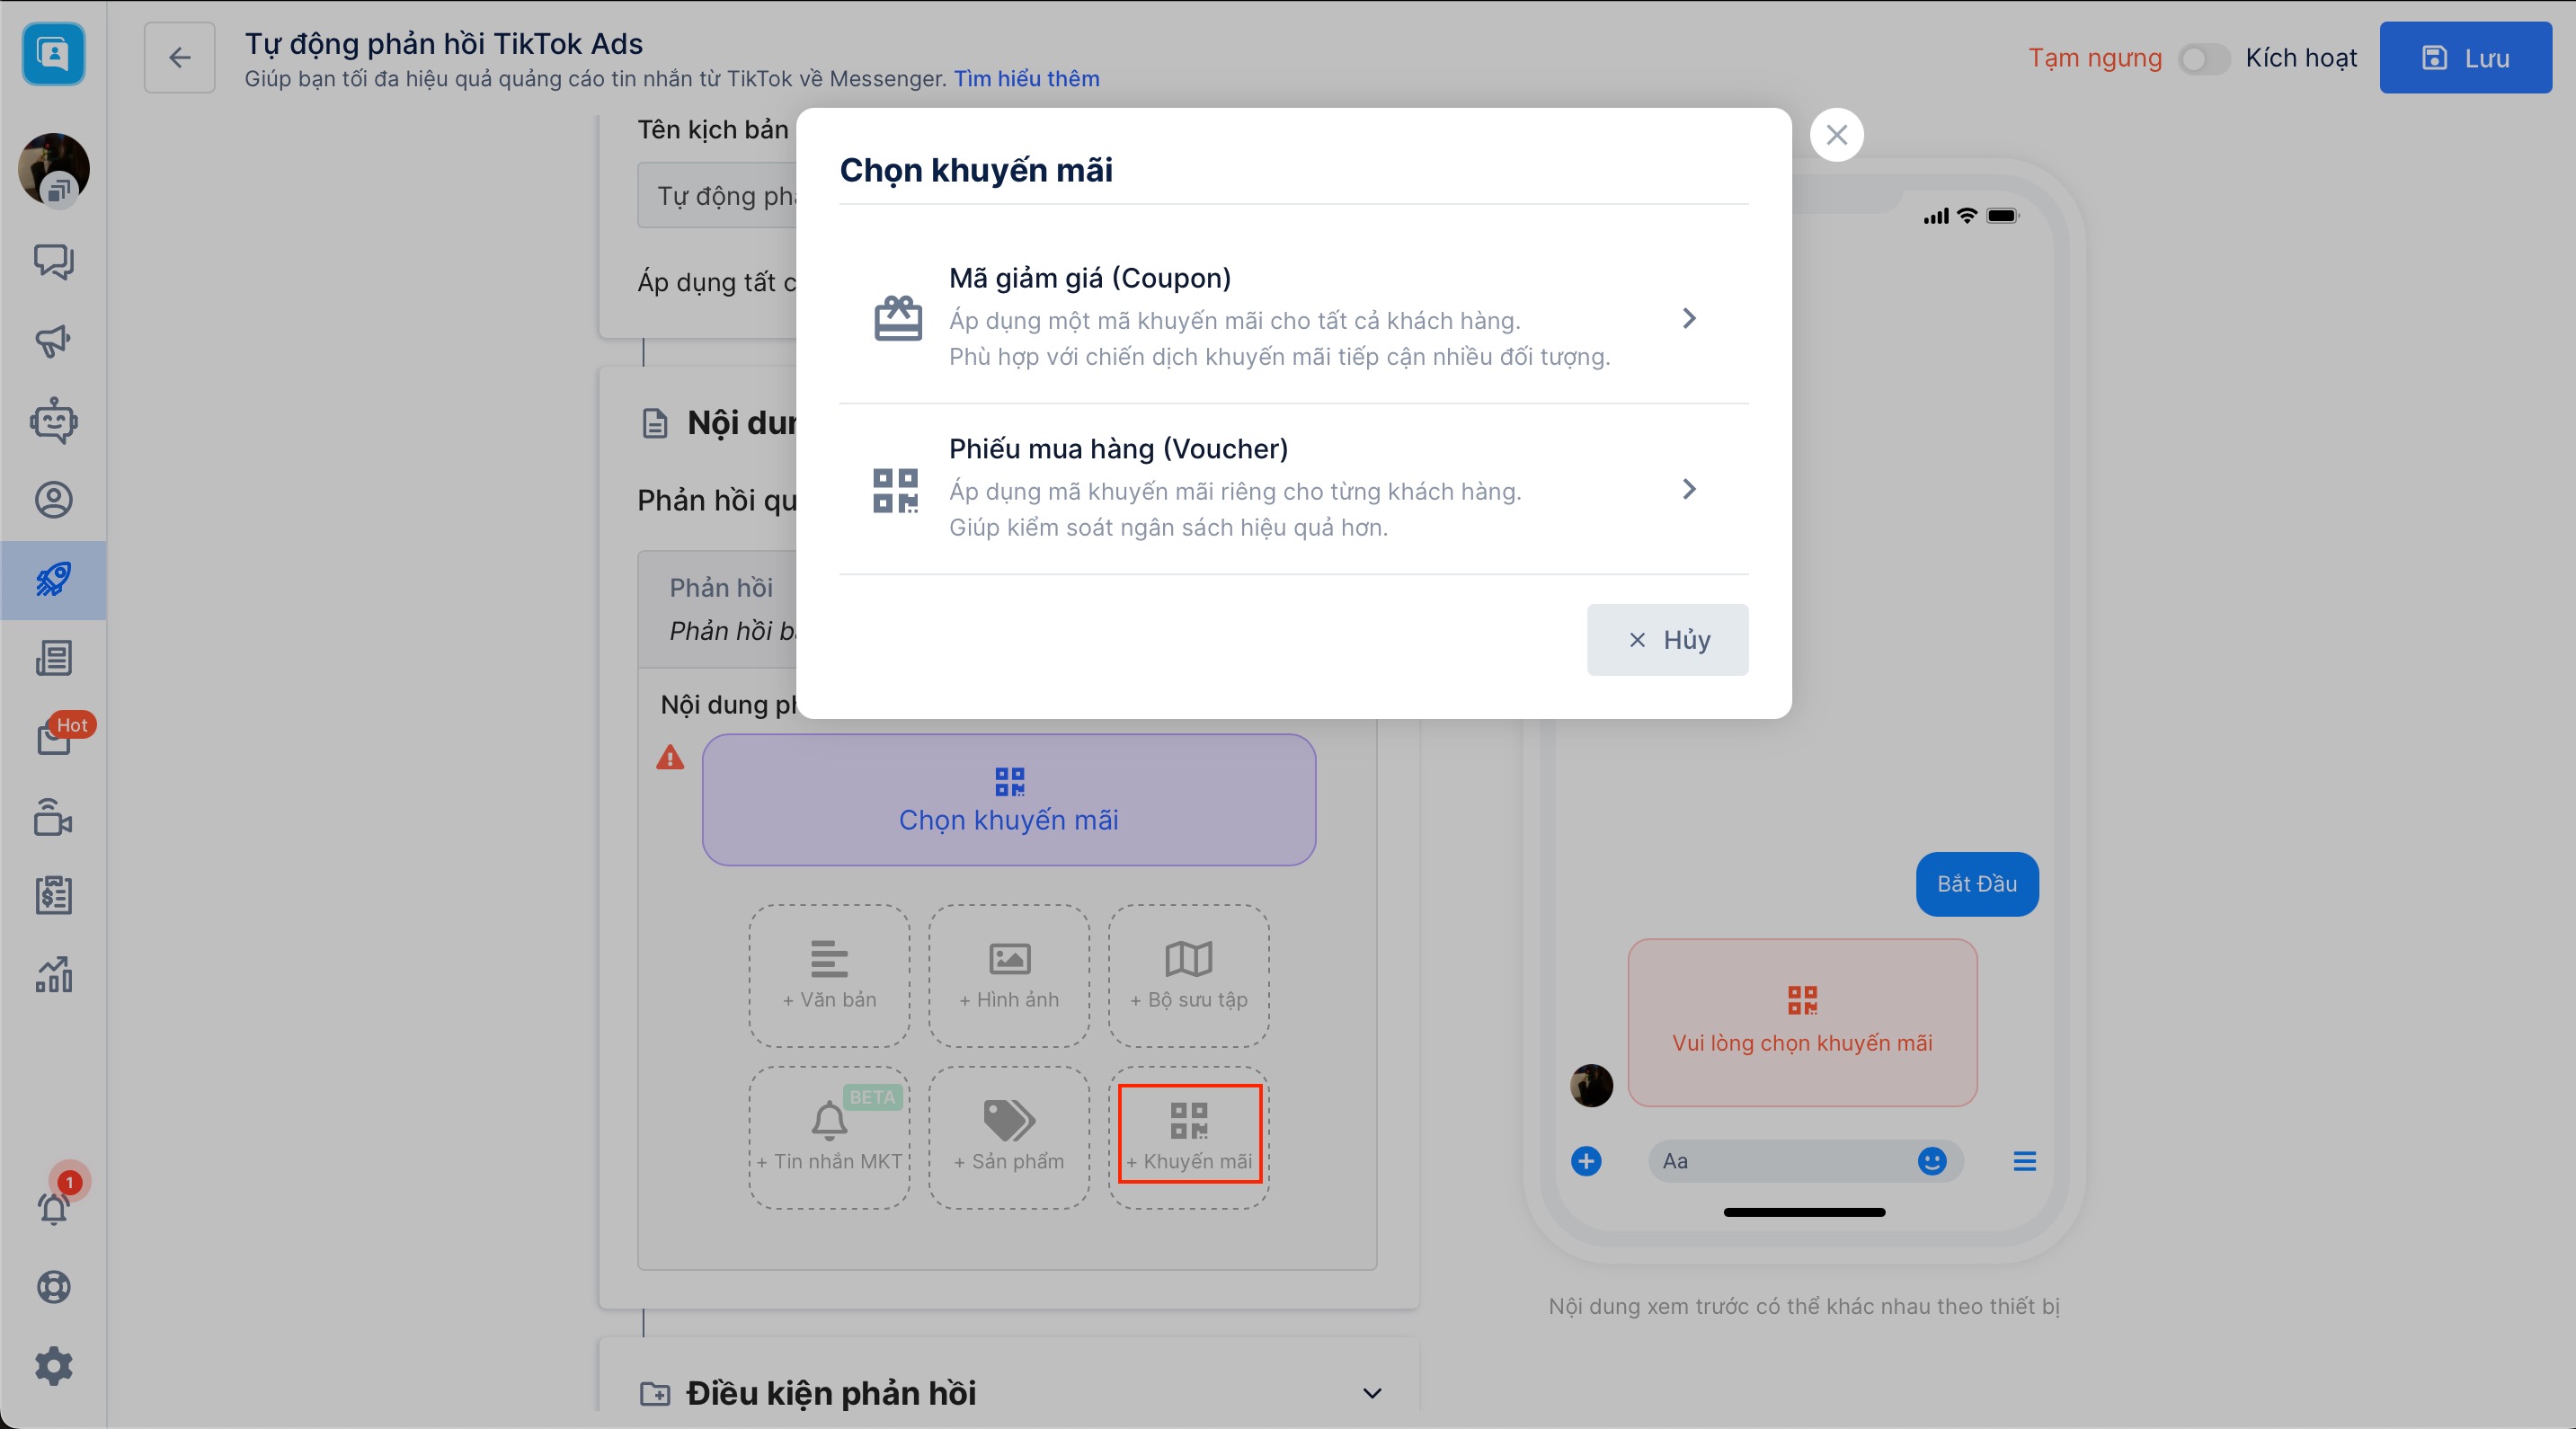The height and width of the screenshot is (1429, 2576).
Task: Toggle the Kích hoạt activation switch
Action: (x=2203, y=59)
